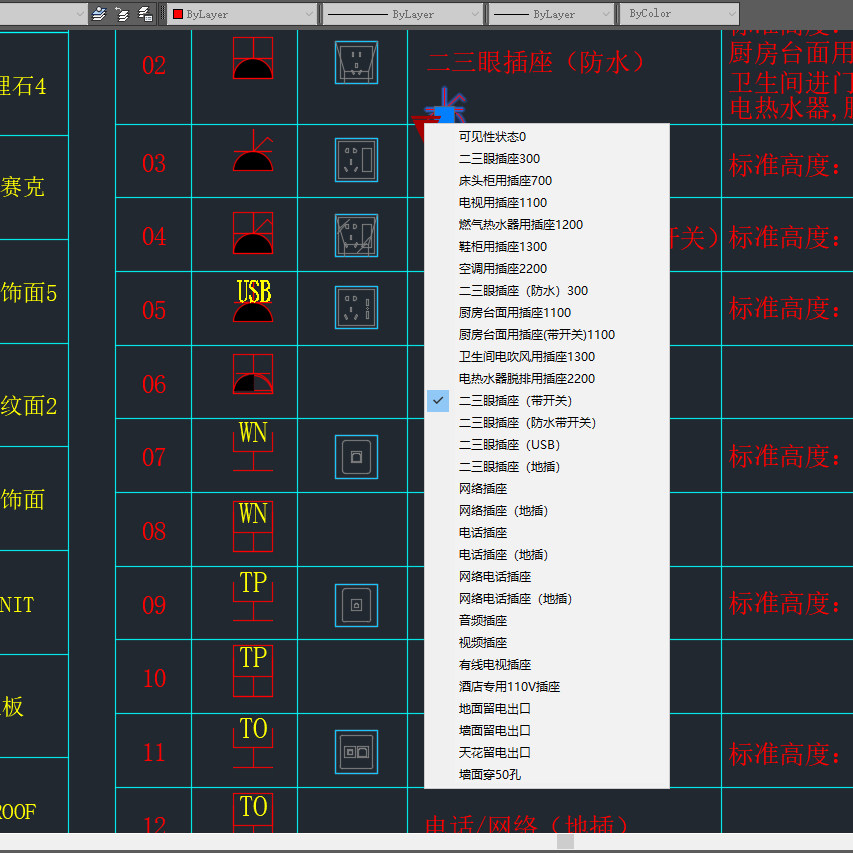Image resolution: width=853 pixels, height=853 pixels.
Task: Click the red color swatch in color dropdown
Action: [178, 14]
